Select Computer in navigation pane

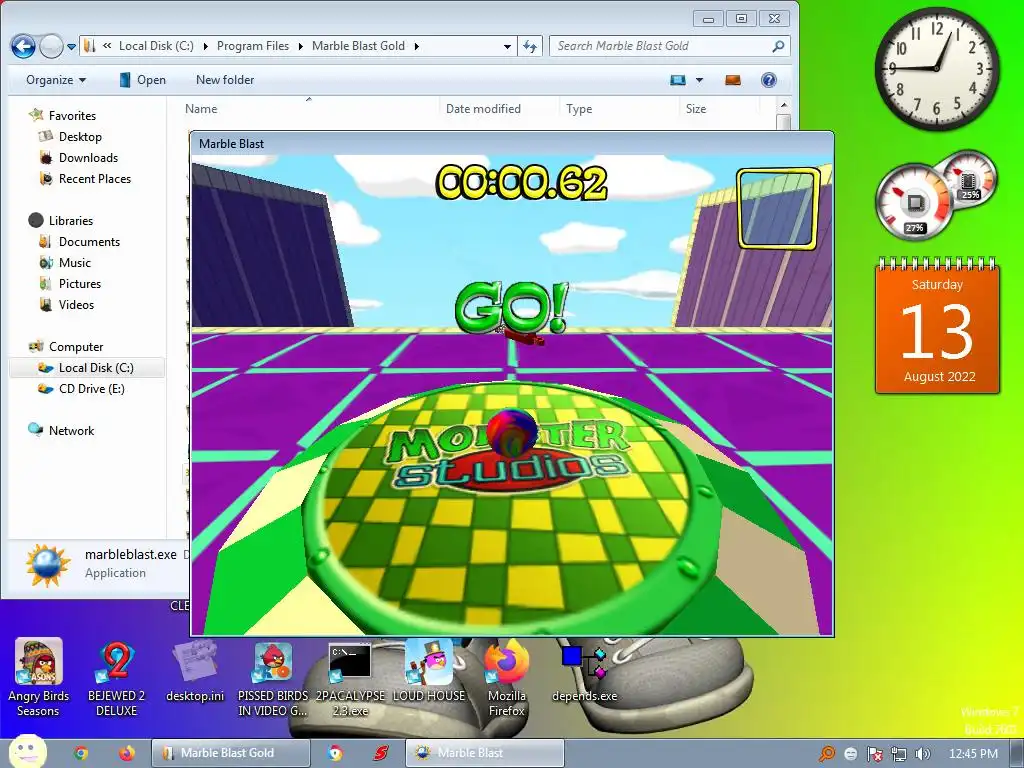tap(66, 346)
